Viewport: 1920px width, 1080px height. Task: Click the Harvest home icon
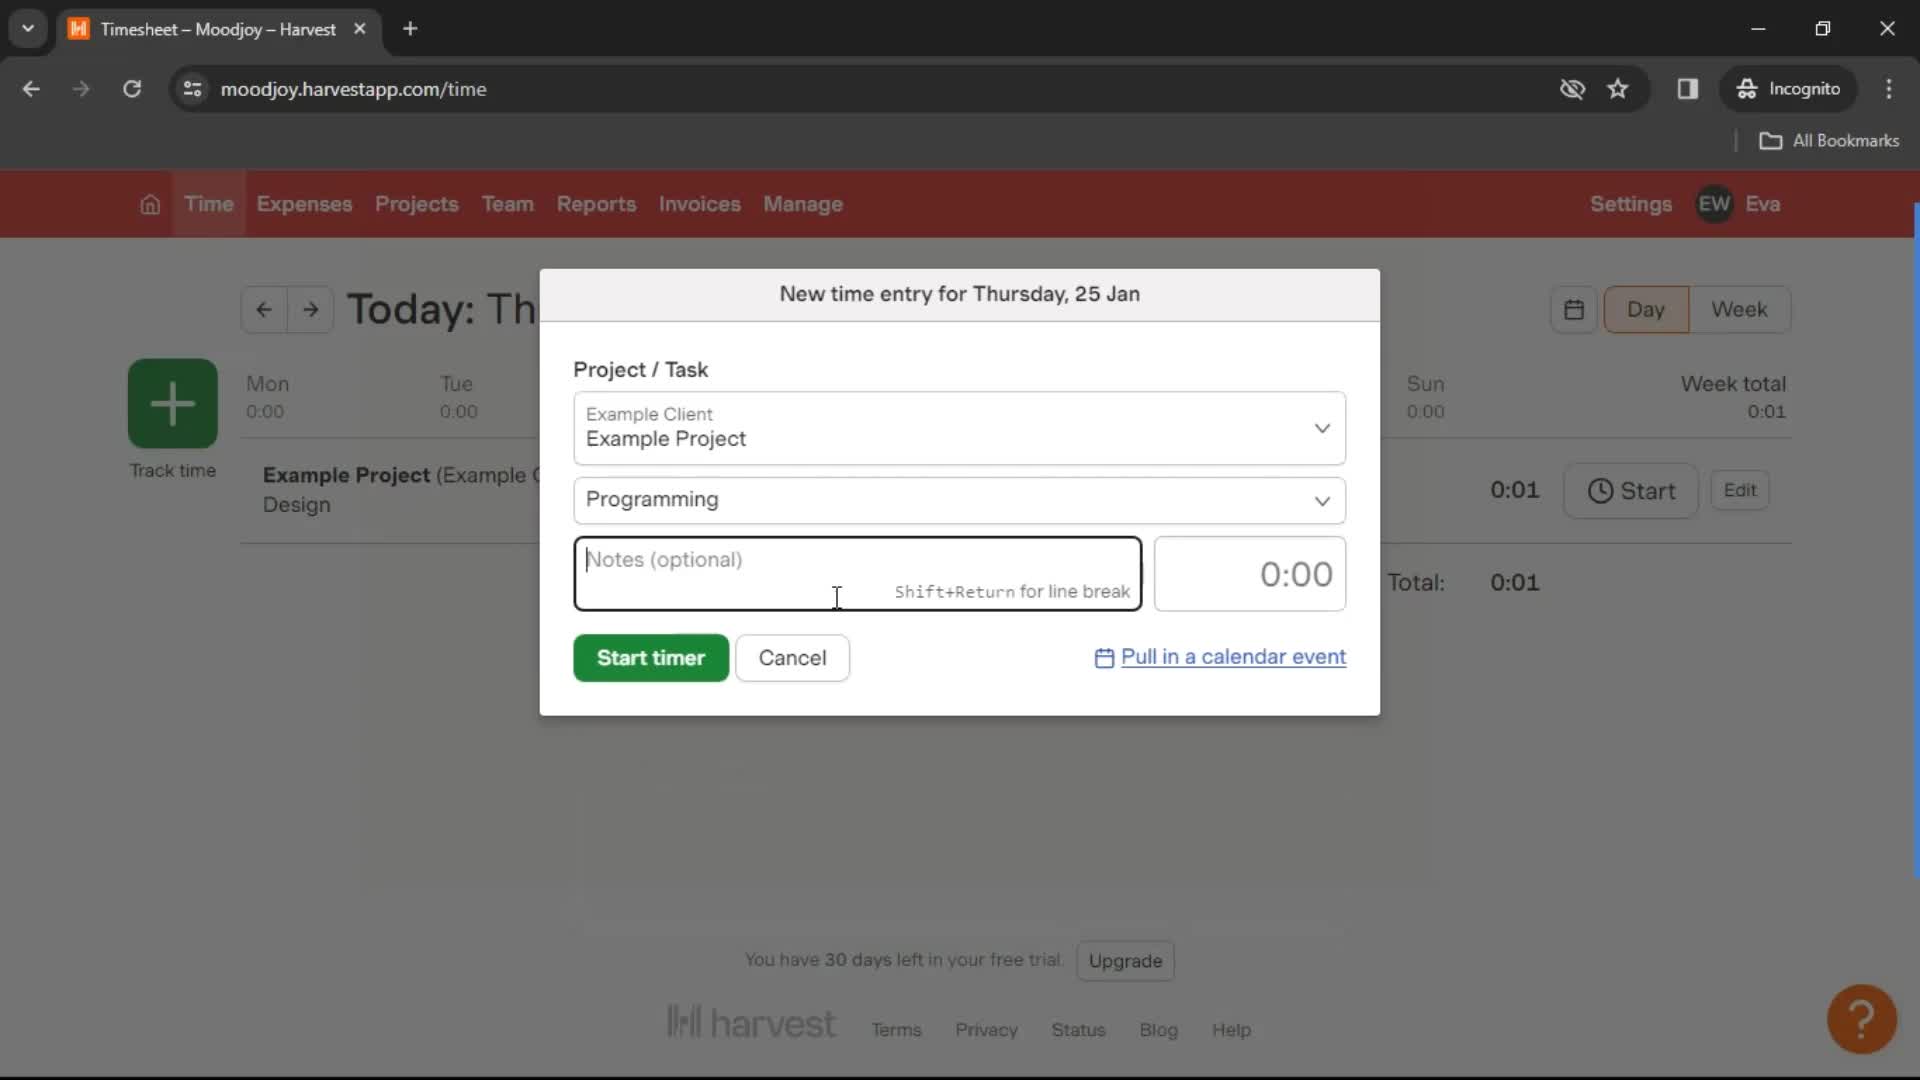click(x=149, y=203)
